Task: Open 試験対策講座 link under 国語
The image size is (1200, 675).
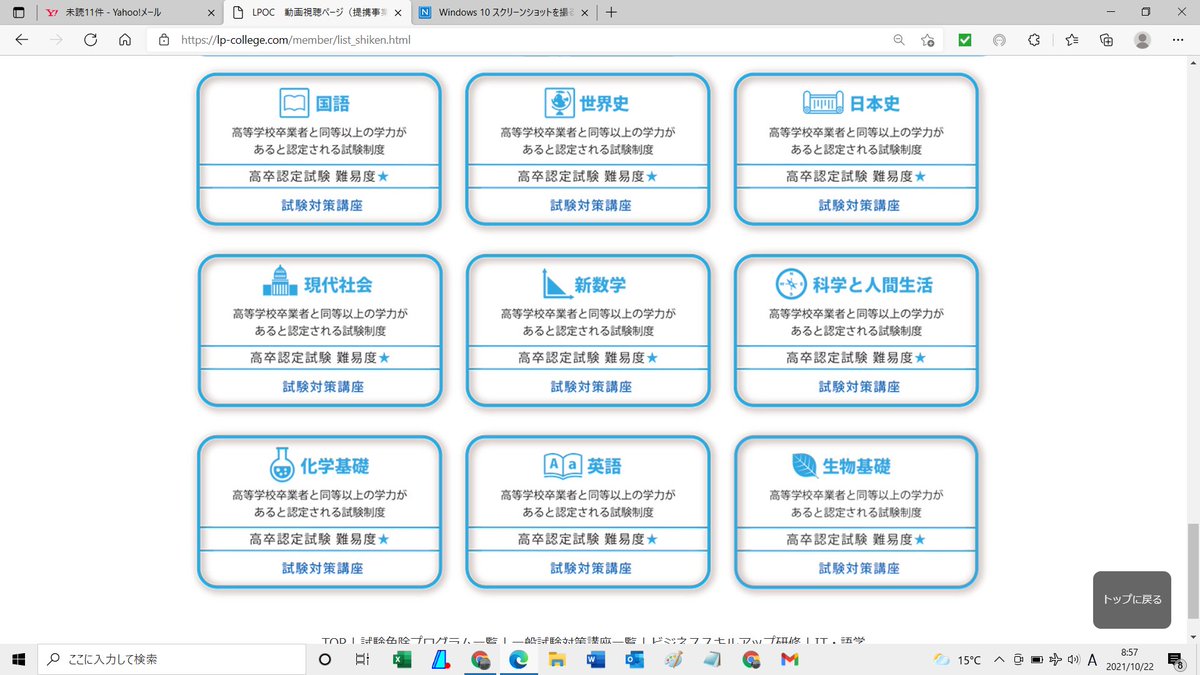Action: (x=322, y=205)
